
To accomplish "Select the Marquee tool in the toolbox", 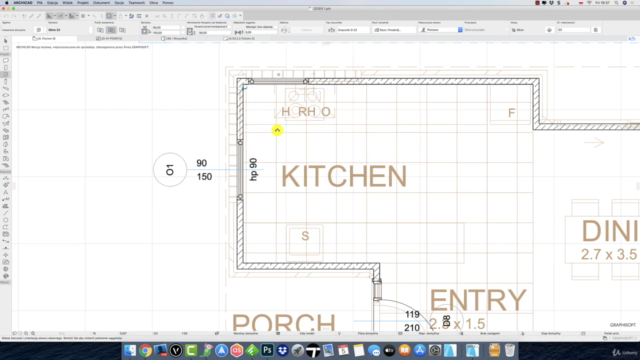I will [6, 48].
